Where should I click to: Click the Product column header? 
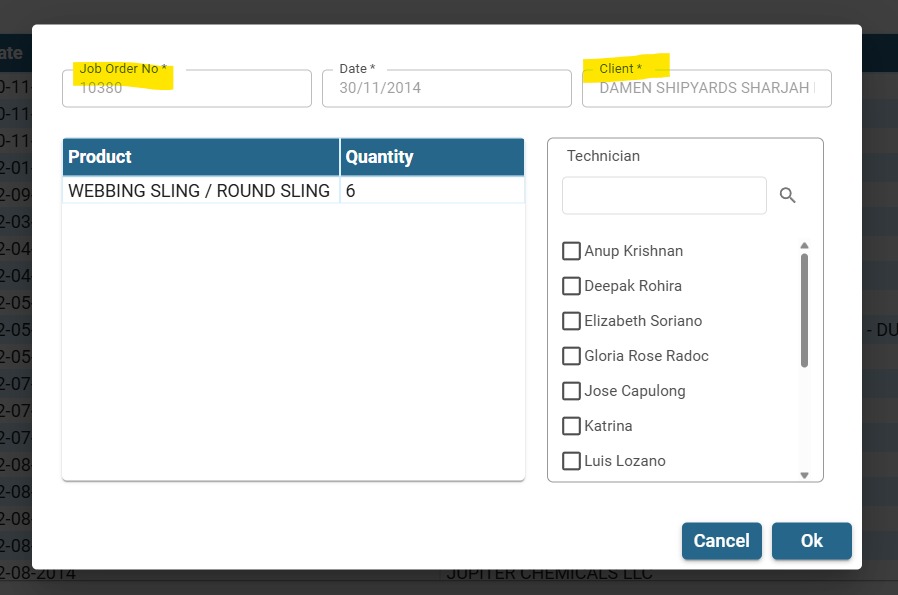tap(200, 157)
